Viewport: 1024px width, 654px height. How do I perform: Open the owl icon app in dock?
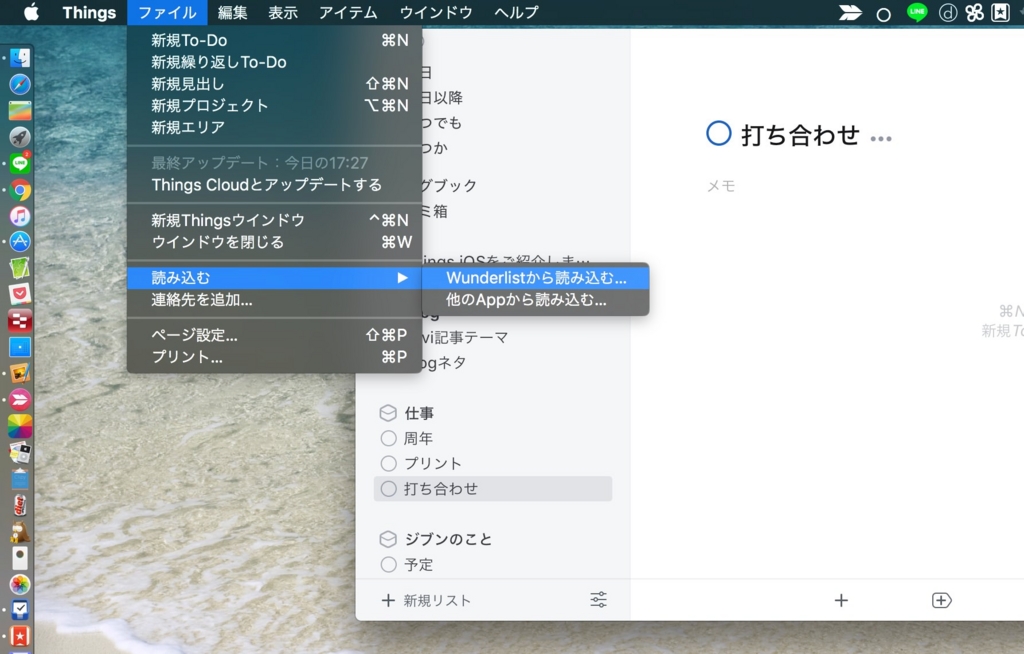tap(20, 531)
